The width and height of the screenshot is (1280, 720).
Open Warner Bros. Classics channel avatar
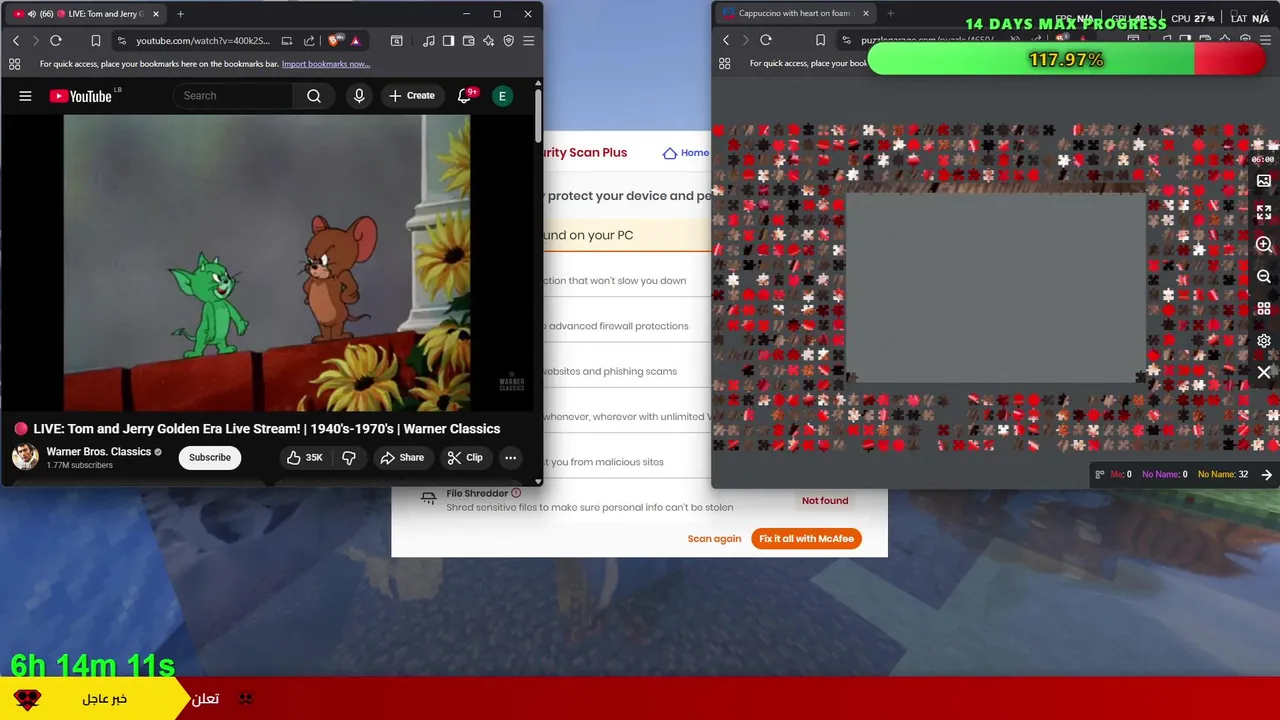(25, 457)
